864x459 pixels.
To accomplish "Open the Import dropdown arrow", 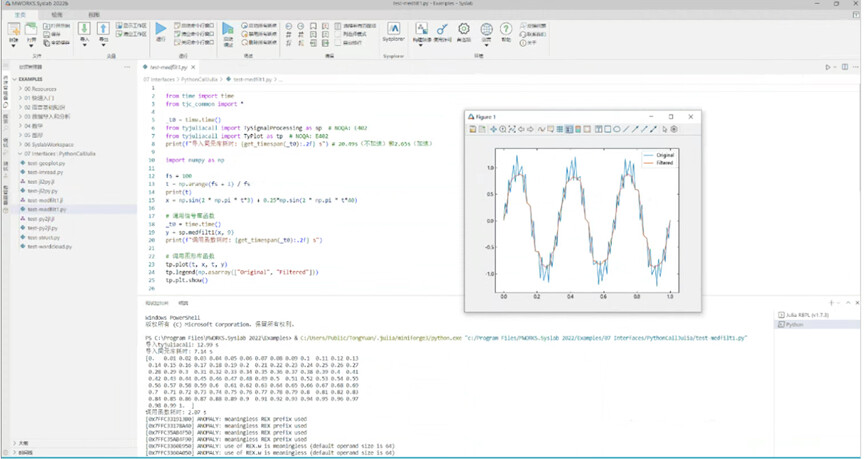I will coord(84,45).
